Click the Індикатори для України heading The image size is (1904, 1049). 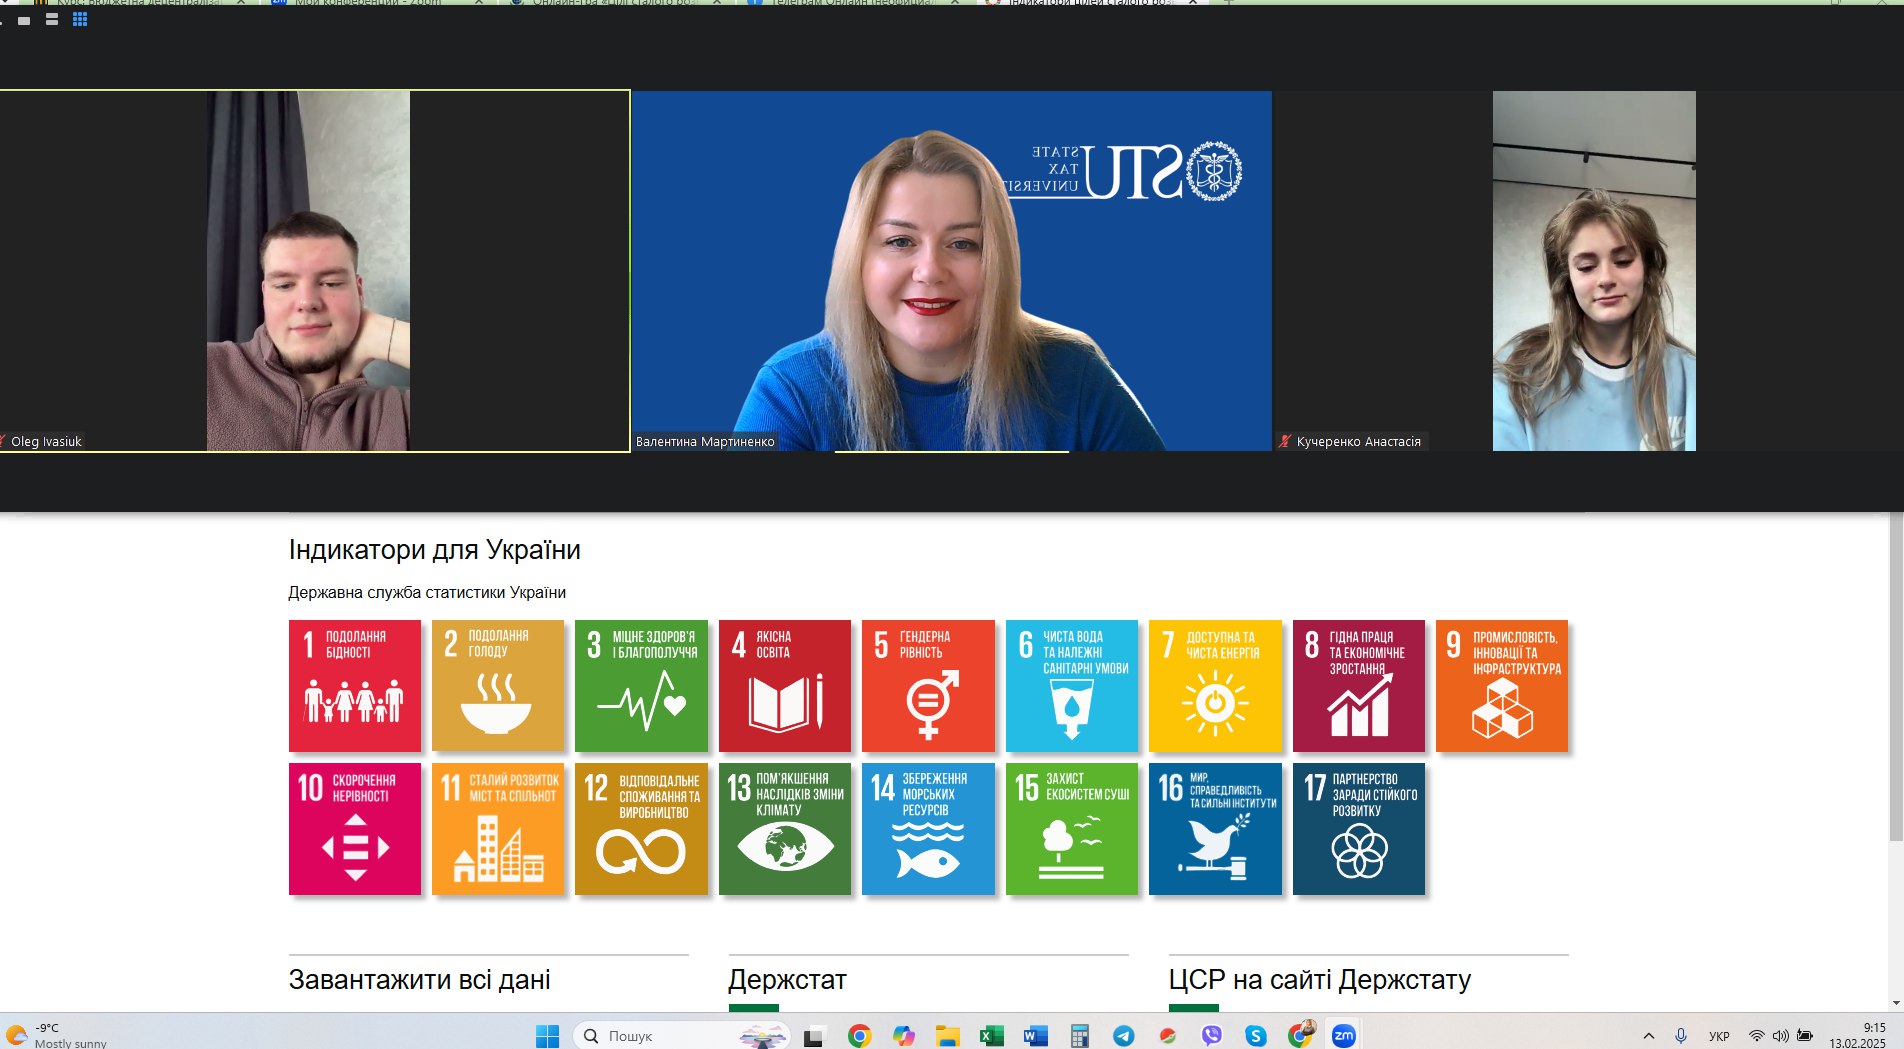pyautogui.click(x=435, y=550)
